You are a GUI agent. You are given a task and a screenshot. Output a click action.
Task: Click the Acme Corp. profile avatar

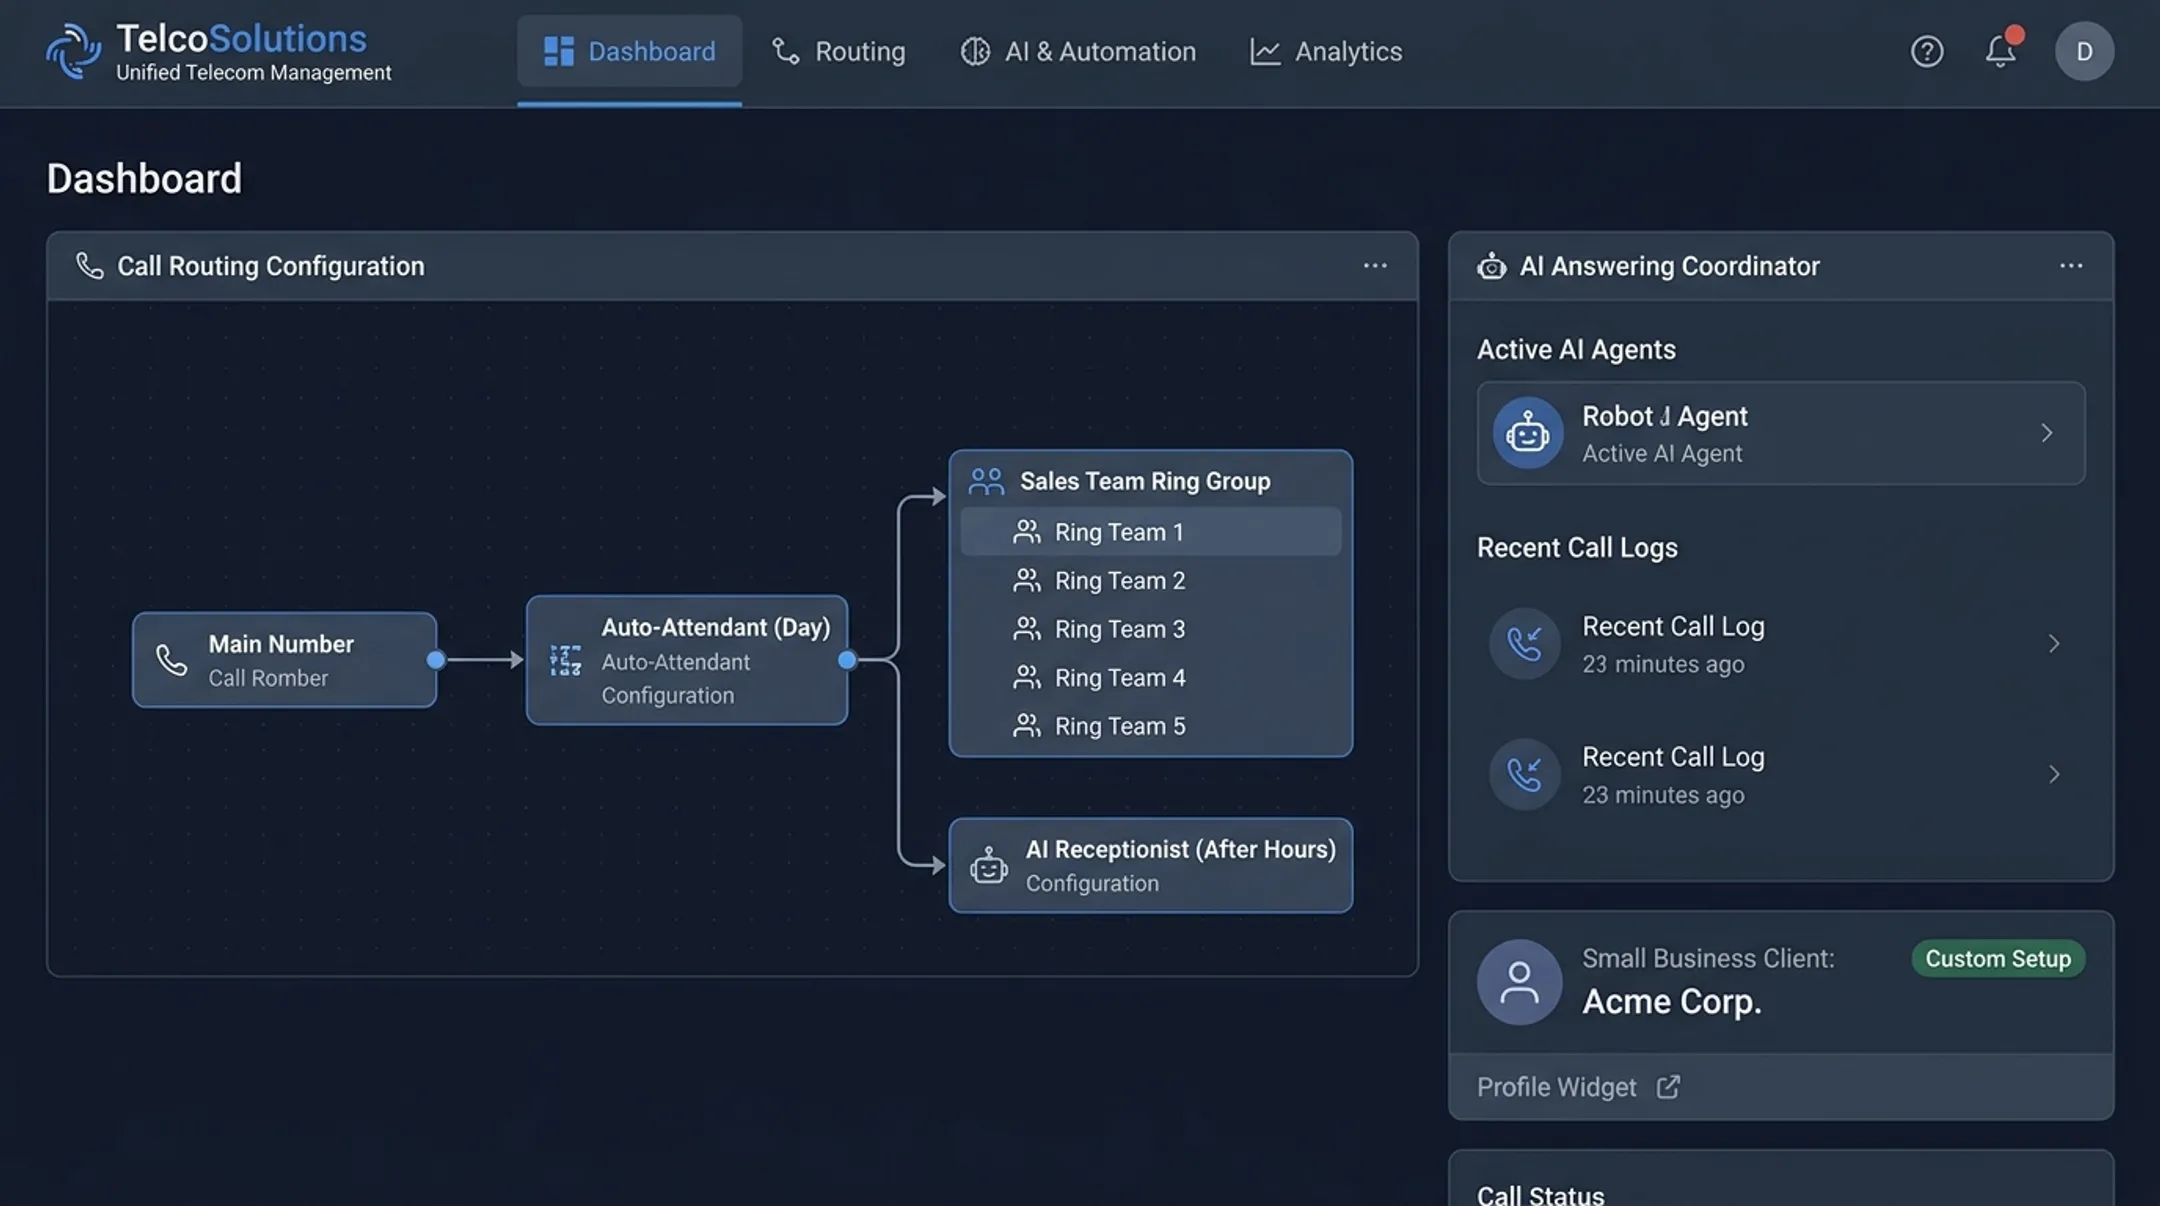(x=1519, y=982)
